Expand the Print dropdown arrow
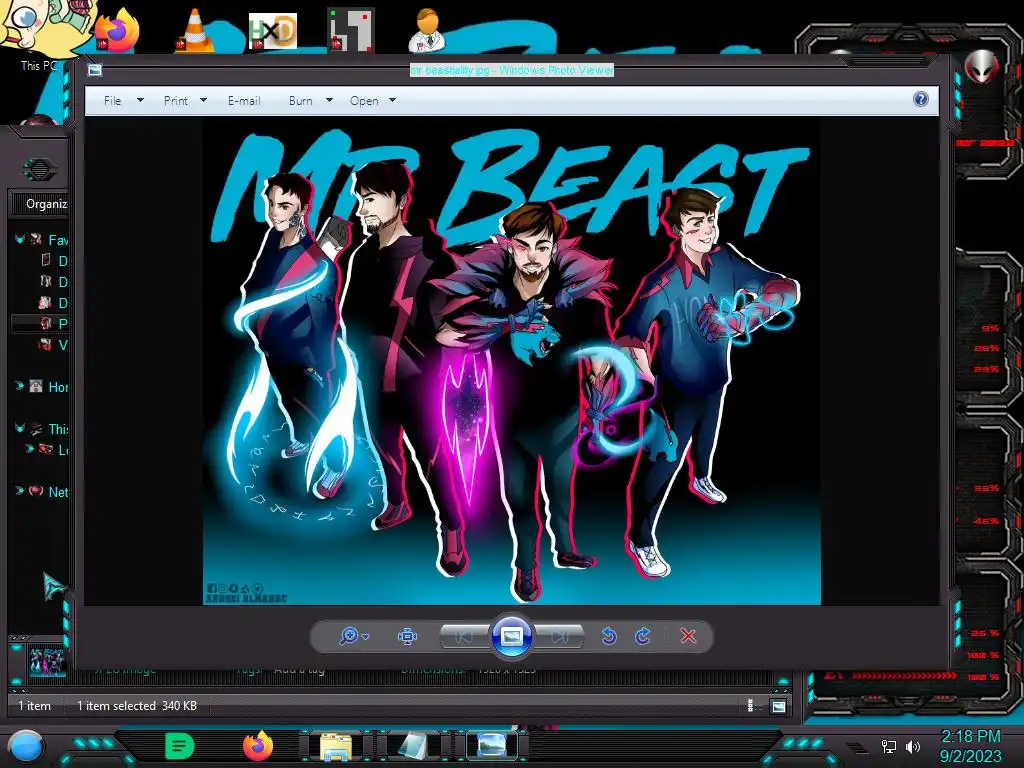The height and width of the screenshot is (768, 1024). tap(203, 101)
